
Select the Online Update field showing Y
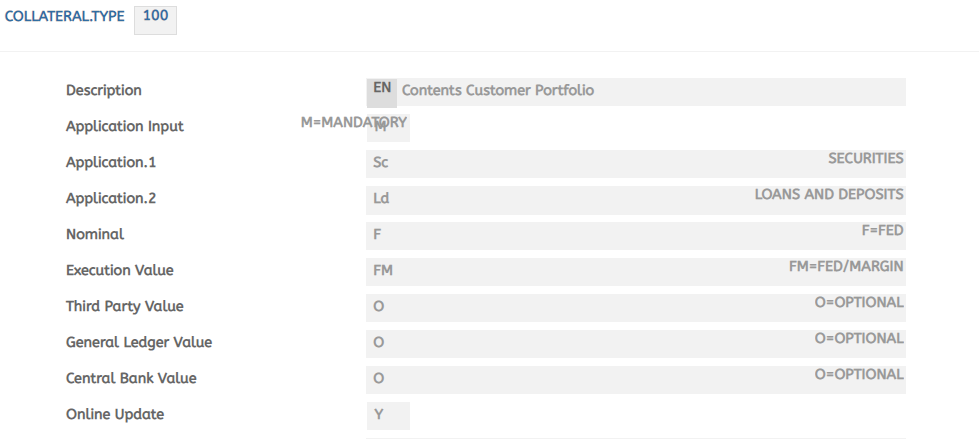coord(388,415)
